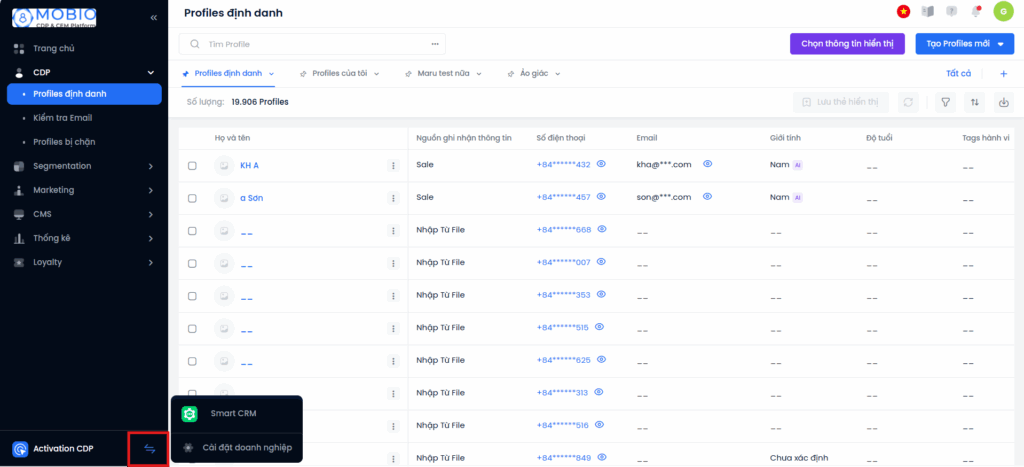Open the a Sơn profile link
The height and width of the screenshot is (467, 1024).
252,198
